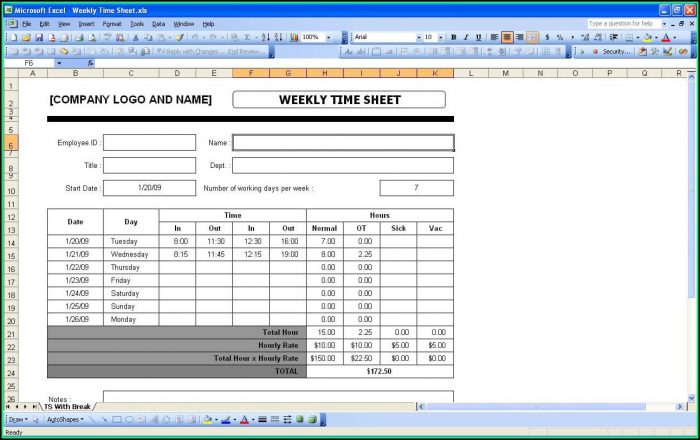Viewport: 700px width, 440px height.
Task: Create a new blank workbook
Action: click(14, 37)
